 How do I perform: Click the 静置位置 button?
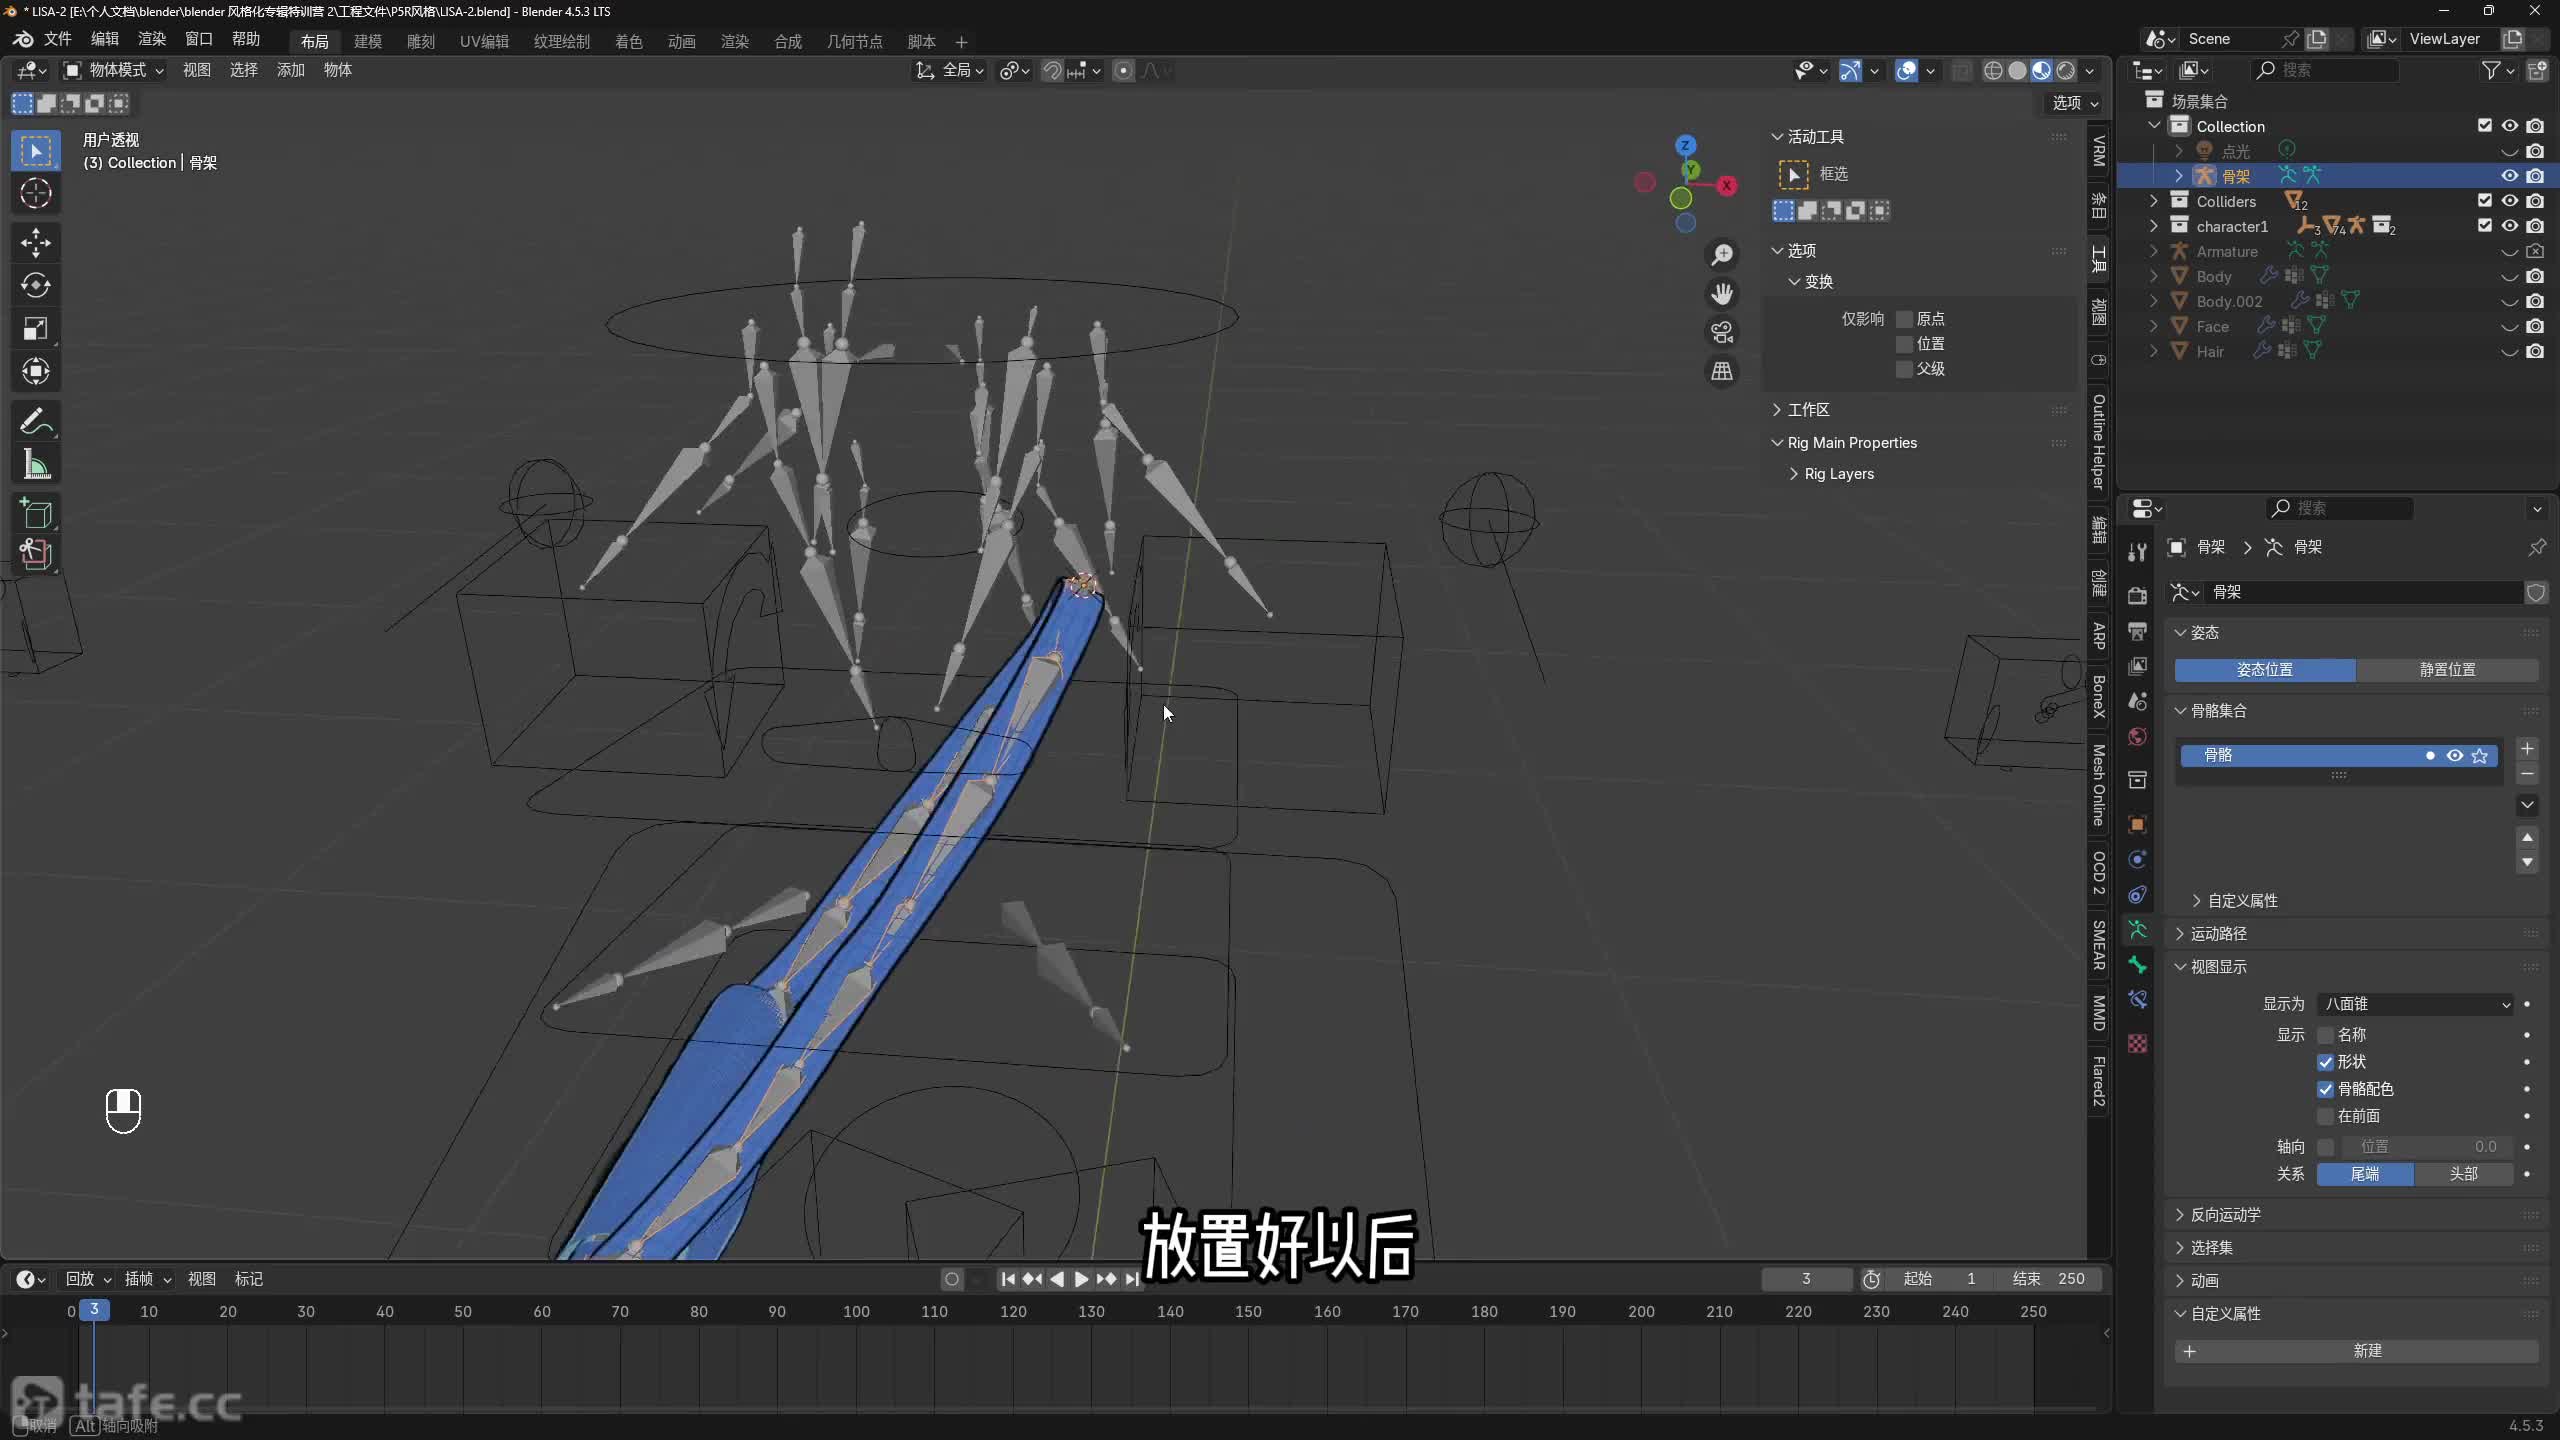click(x=2447, y=670)
